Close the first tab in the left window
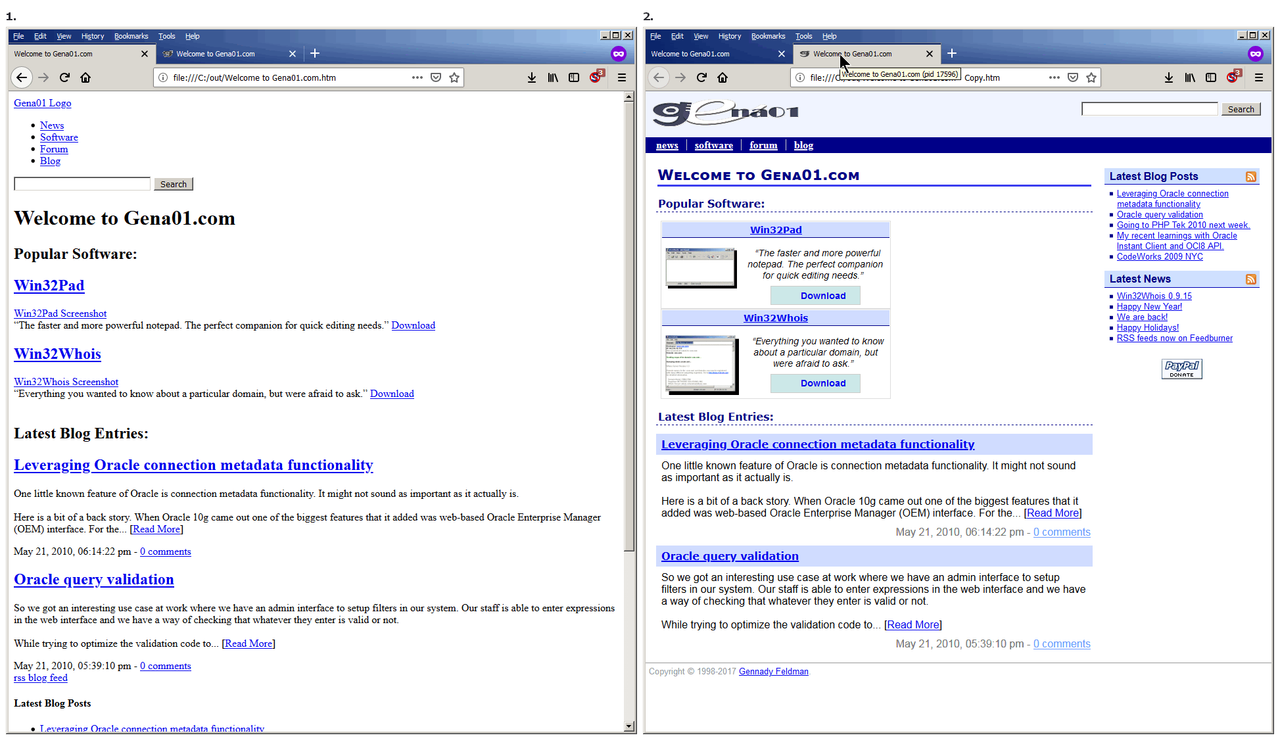Image resolution: width=1280 pixels, height=740 pixels. pyautogui.click(x=144, y=54)
